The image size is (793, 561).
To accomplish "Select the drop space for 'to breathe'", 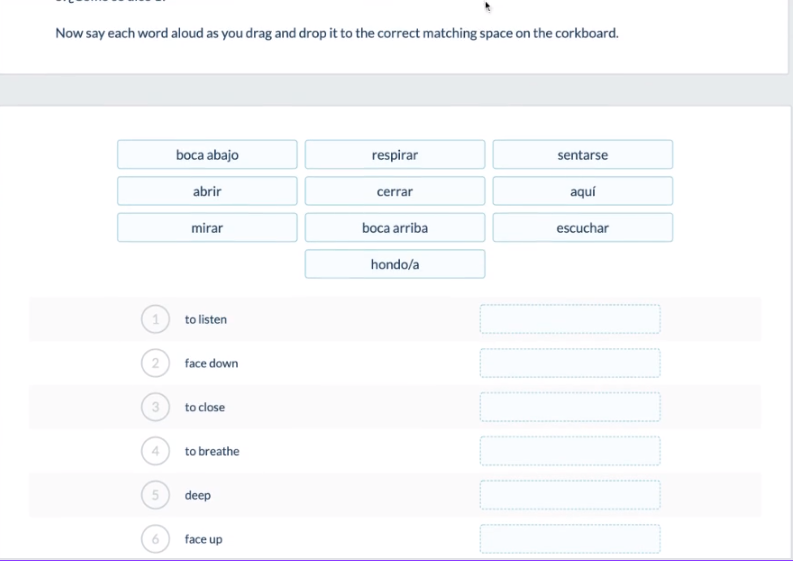I will (570, 451).
